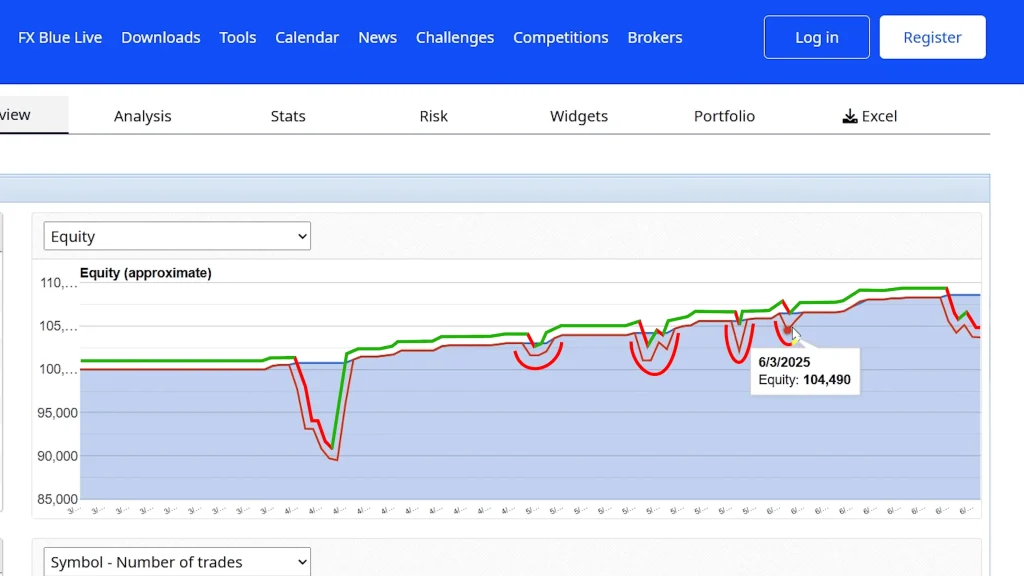Select the Risk tab
1024x576 pixels.
click(433, 116)
